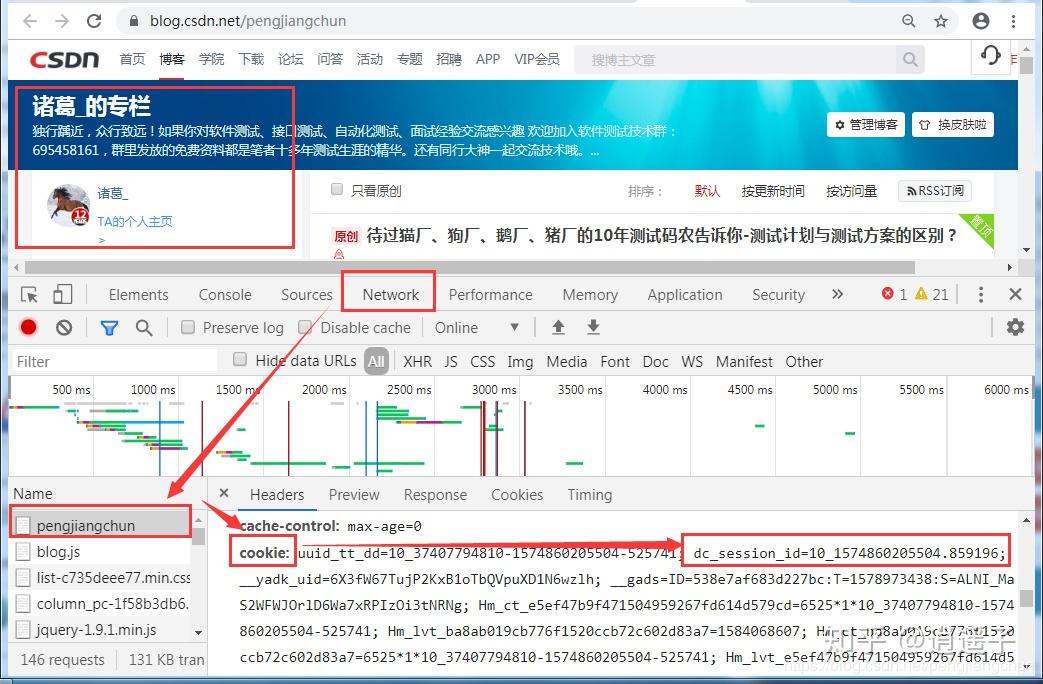1043x684 pixels.
Task: Close the request details pane
Action: [x=224, y=493]
